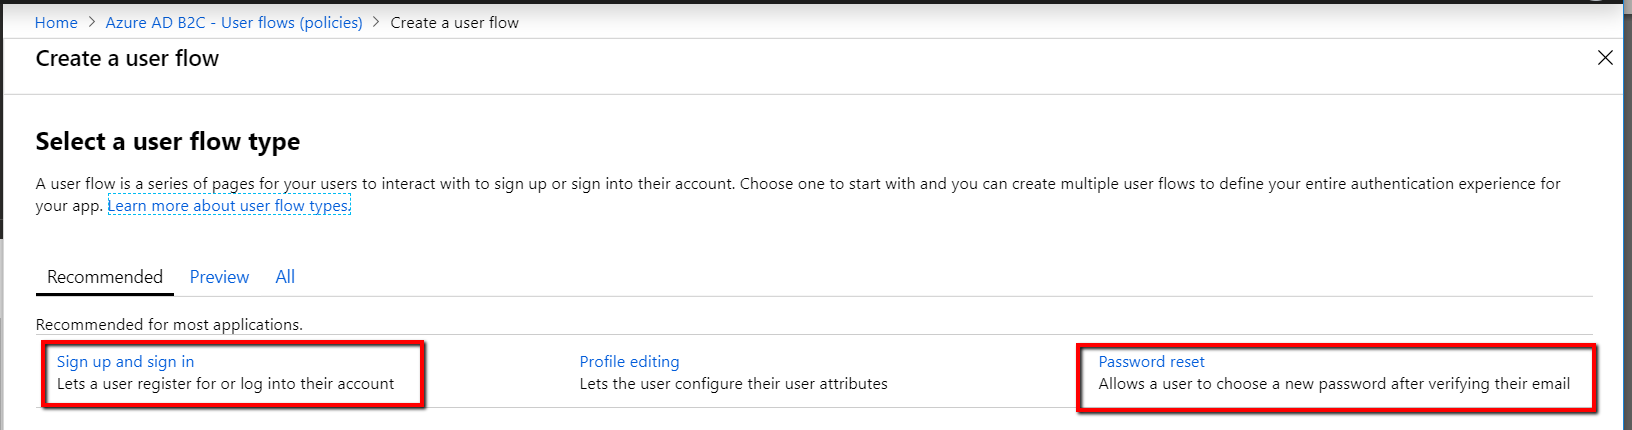Click the Create a user flow breadcrumb
The height and width of the screenshot is (430, 1632).
pos(454,22)
